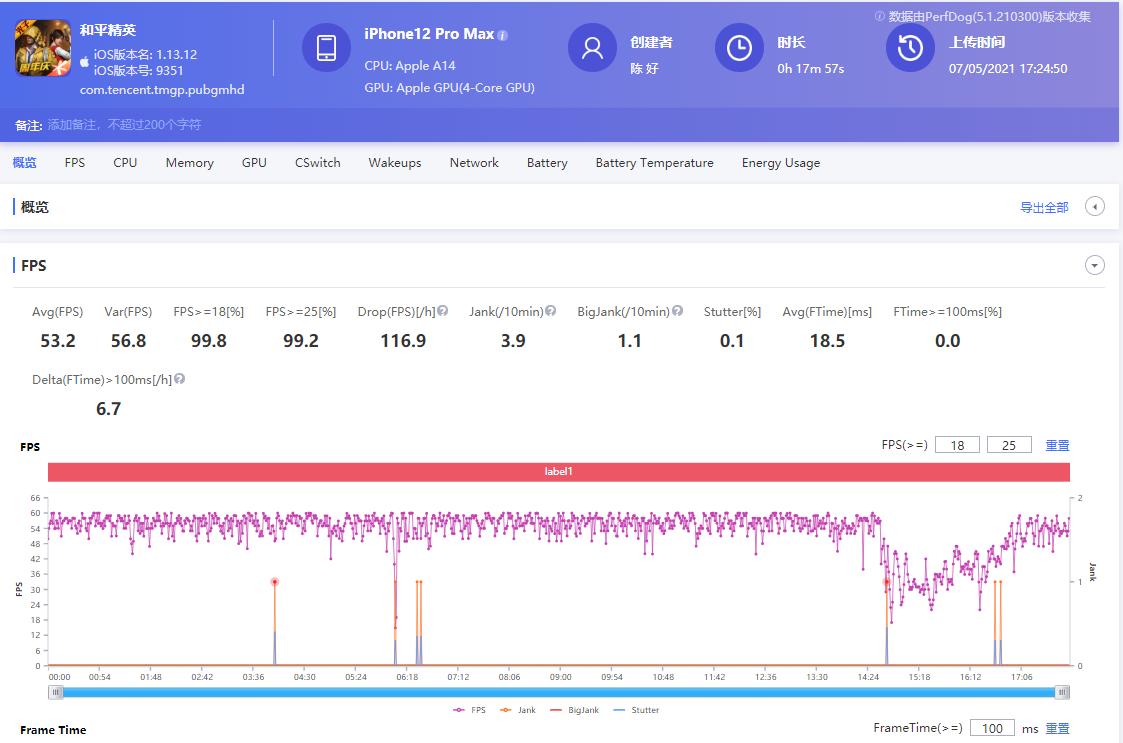Image resolution: width=1123 pixels, height=743 pixels.
Task: Click the 备注 remark input field
Action: click(x=124, y=125)
